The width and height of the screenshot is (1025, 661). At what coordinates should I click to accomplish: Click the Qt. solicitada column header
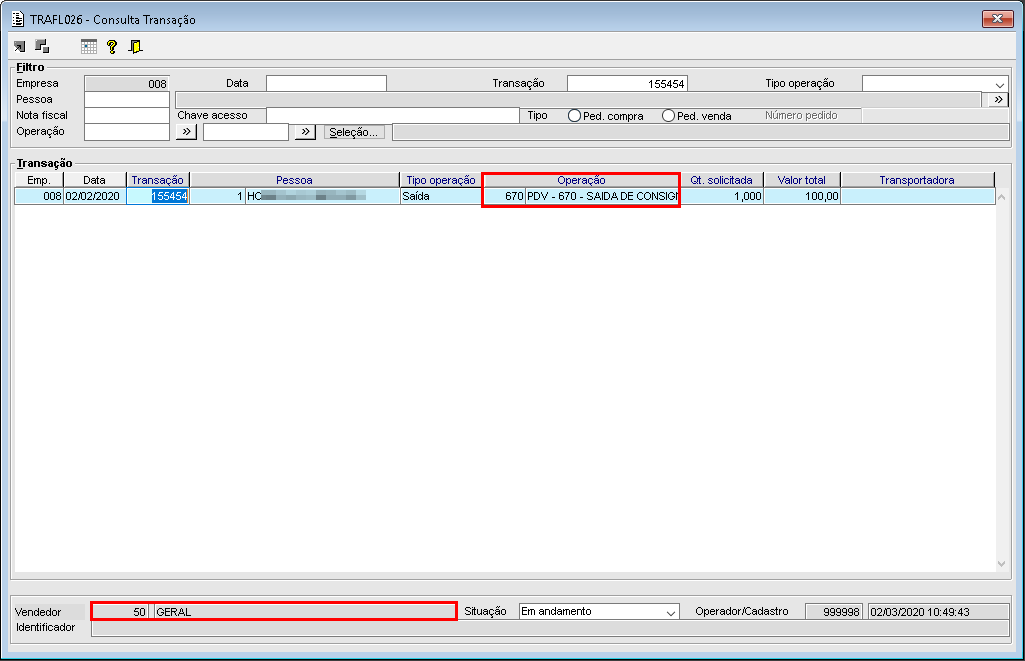722,180
